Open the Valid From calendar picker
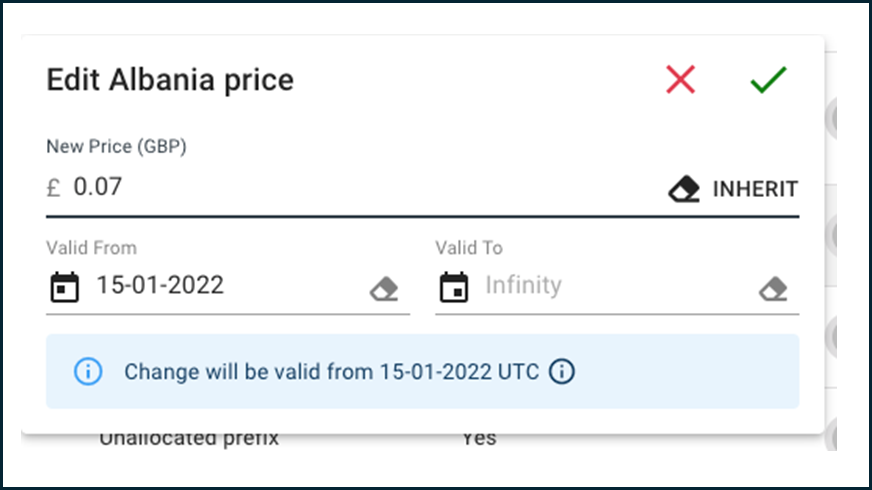The width and height of the screenshot is (872, 490). [x=65, y=287]
